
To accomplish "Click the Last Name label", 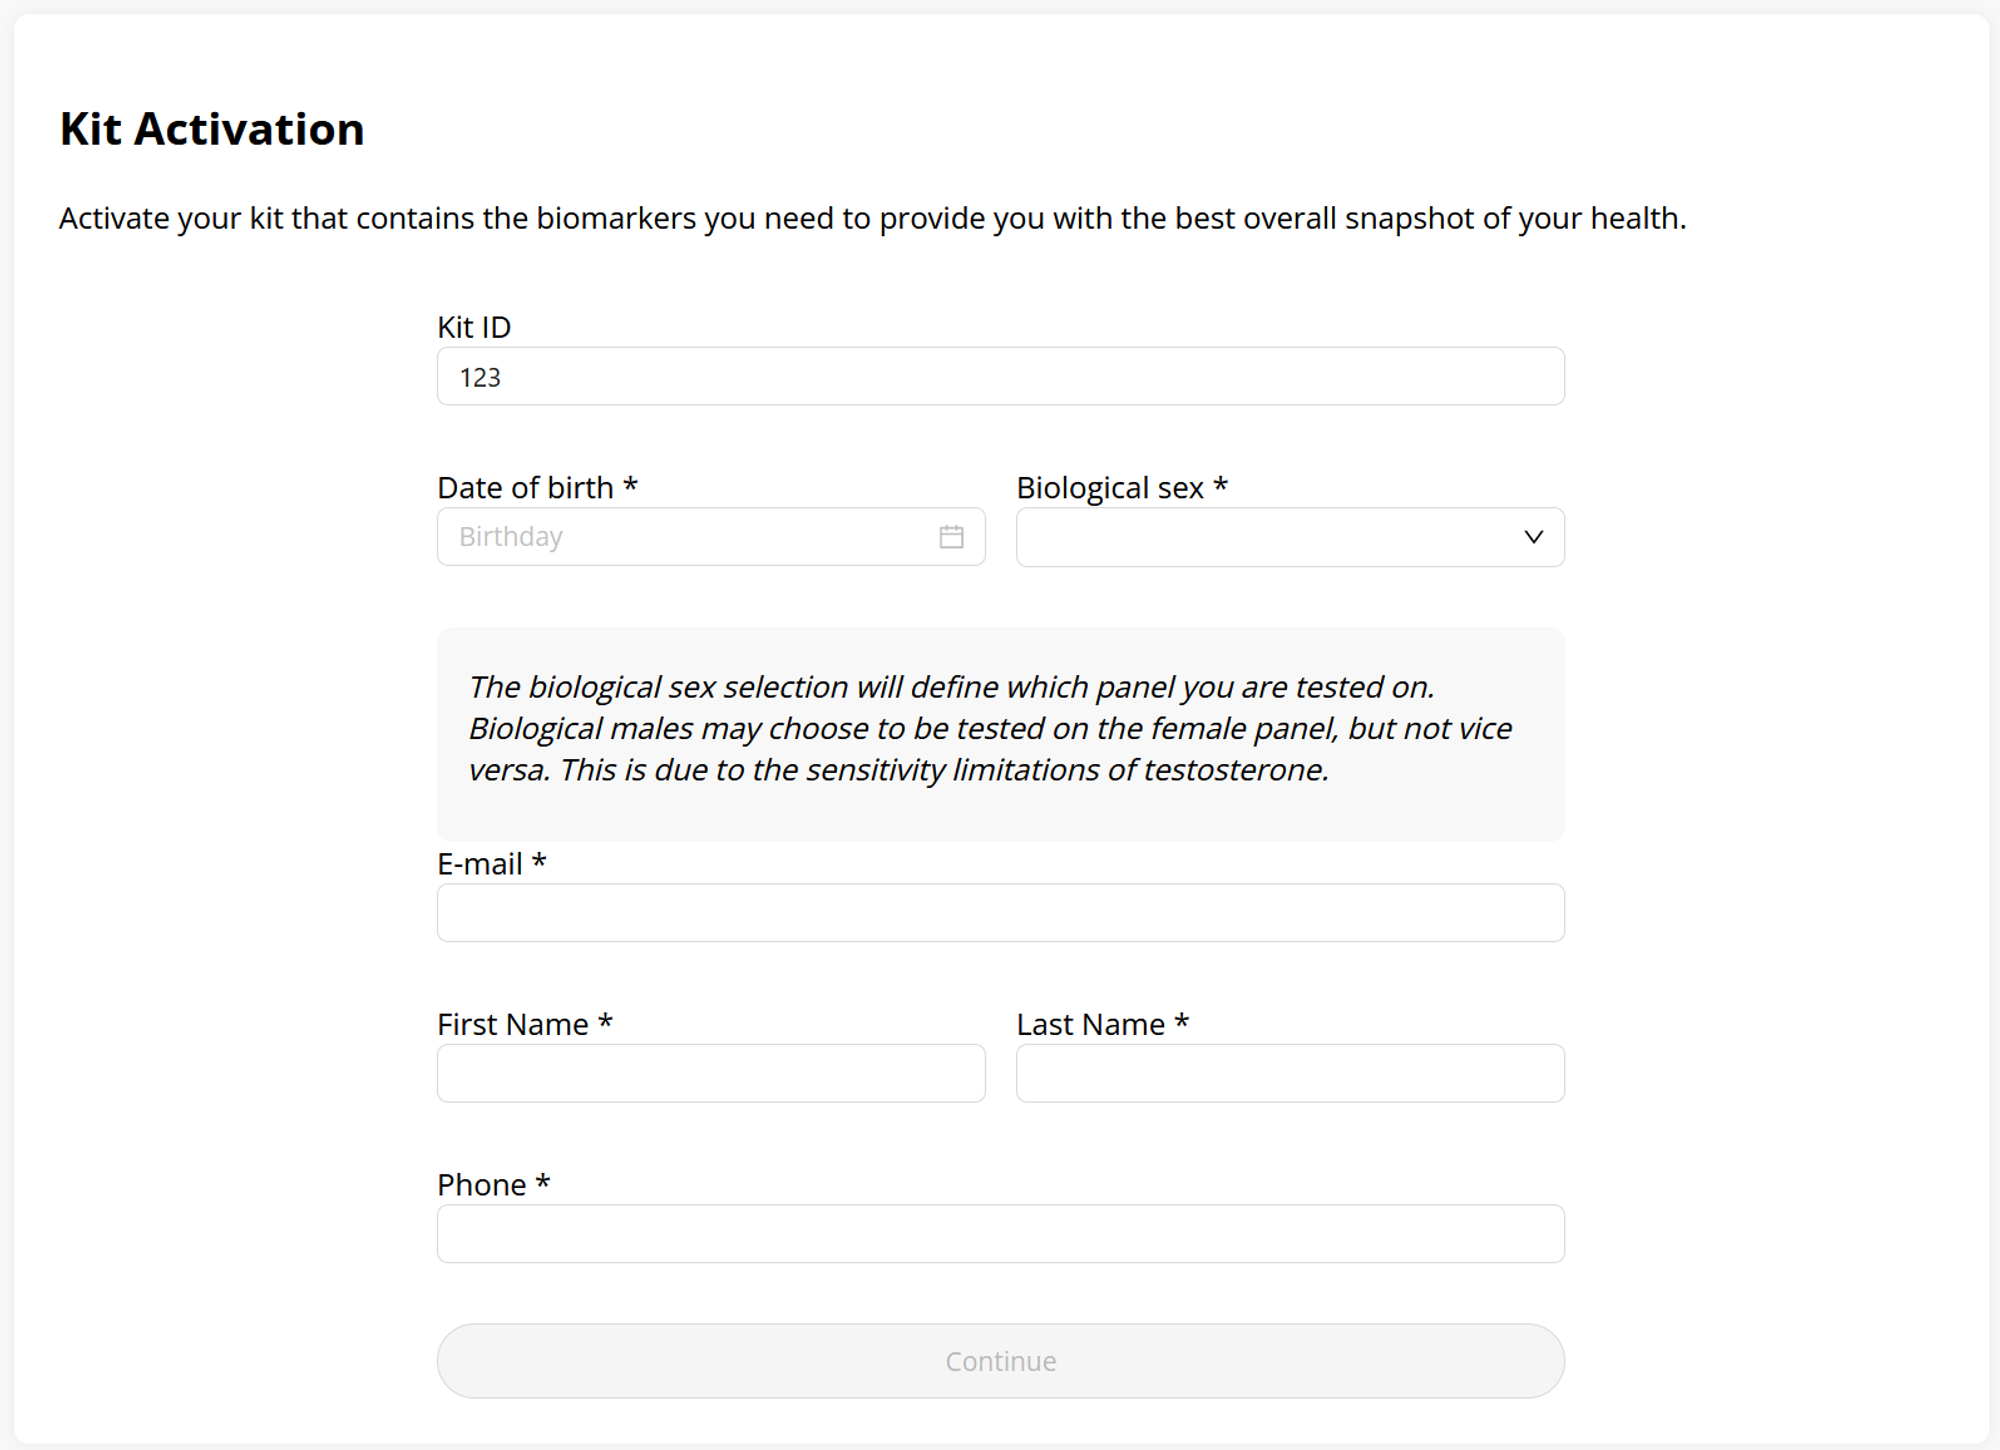I will 1102,1024.
